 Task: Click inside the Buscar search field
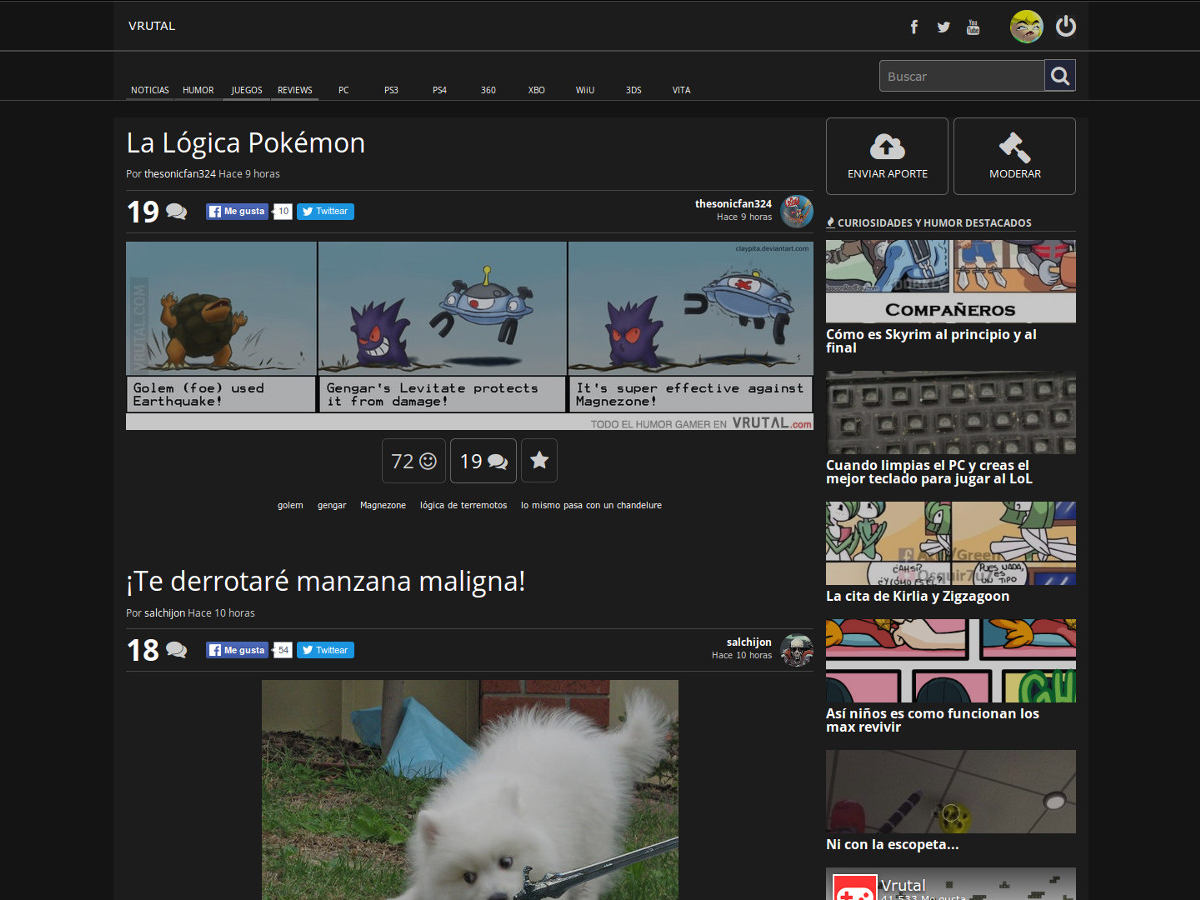[x=962, y=76]
